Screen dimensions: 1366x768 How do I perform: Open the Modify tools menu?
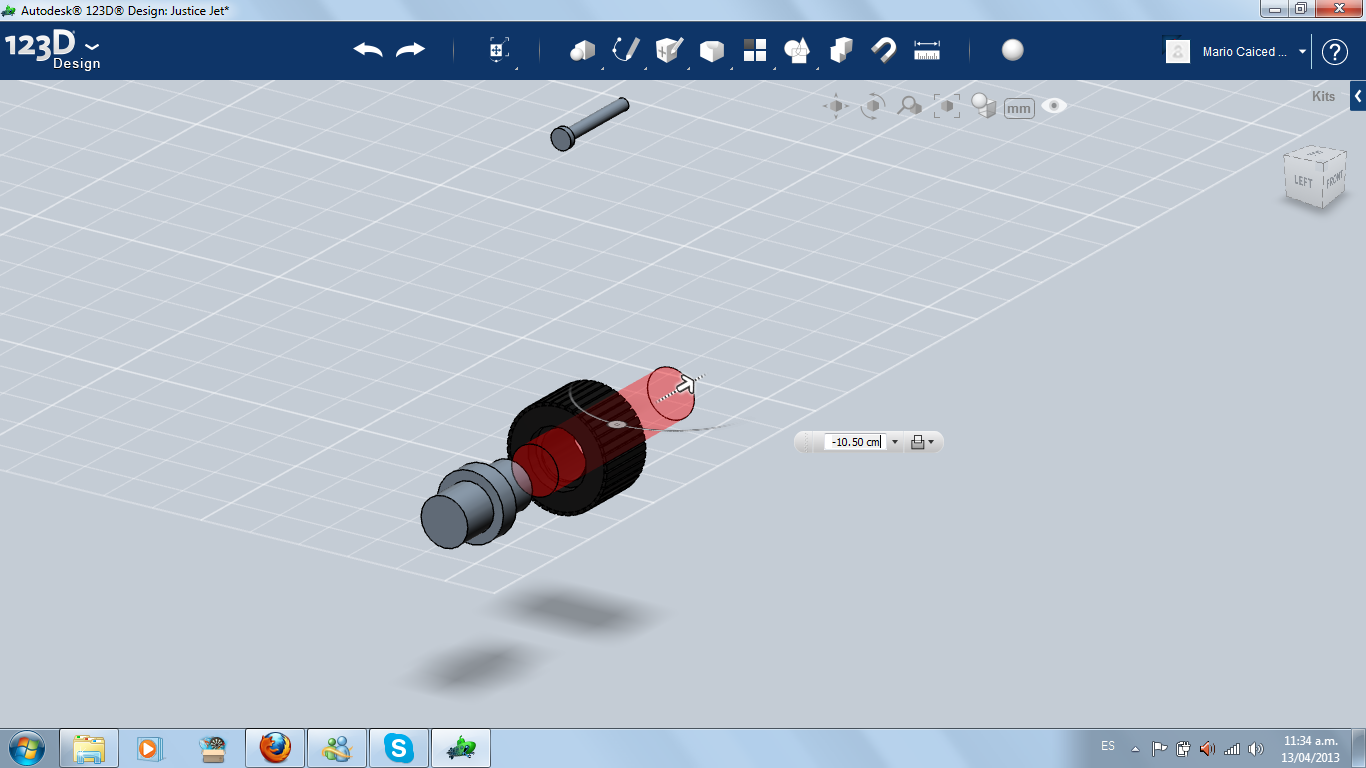[x=711, y=50]
